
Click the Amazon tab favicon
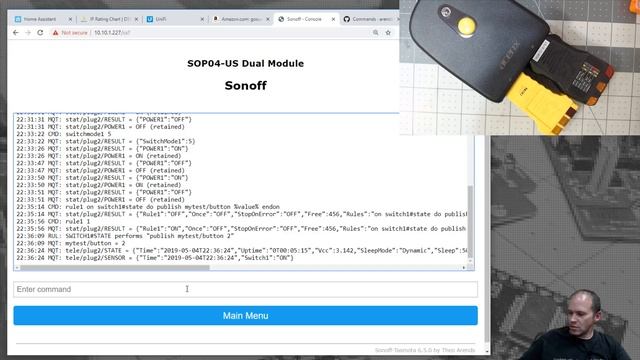(216, 19)
